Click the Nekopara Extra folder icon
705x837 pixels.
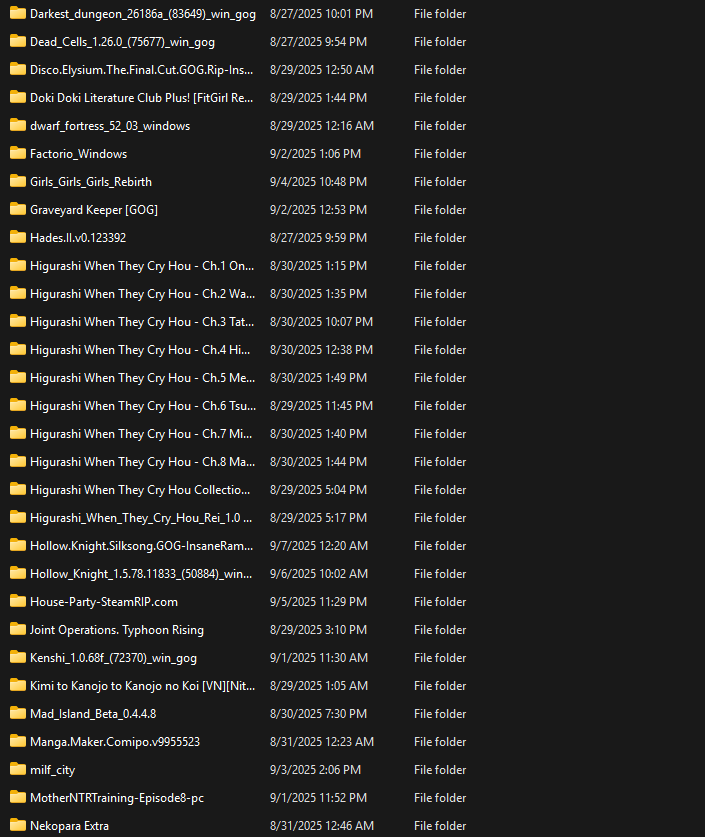click(x=18, y=825)
